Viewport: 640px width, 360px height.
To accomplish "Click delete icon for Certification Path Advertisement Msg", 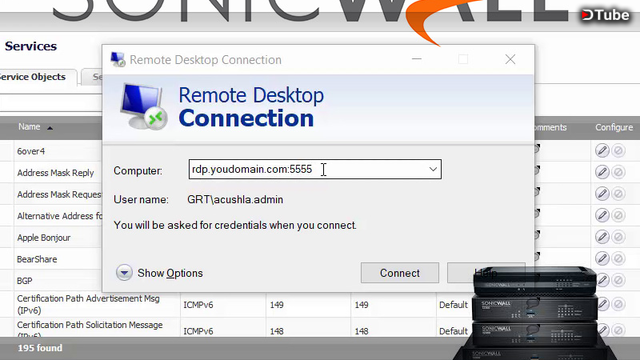I will click(619, 304).
